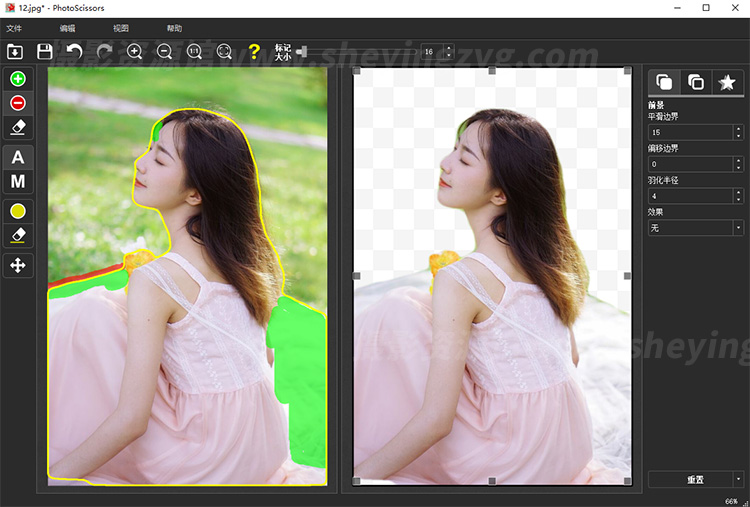Open the arrow beside the 重置 button

[739, 480]
